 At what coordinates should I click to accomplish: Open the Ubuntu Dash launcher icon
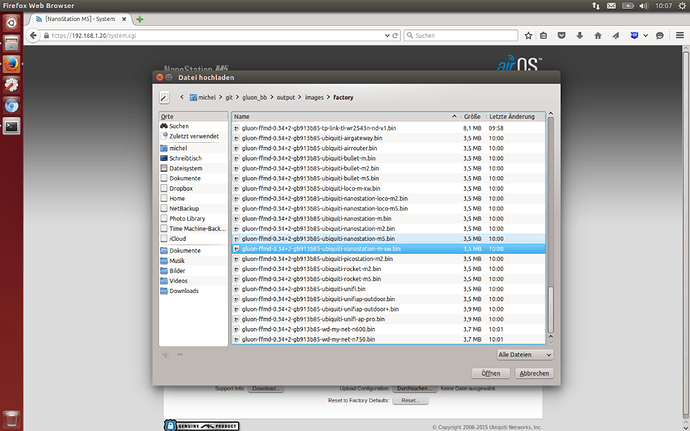click(11, 23)
